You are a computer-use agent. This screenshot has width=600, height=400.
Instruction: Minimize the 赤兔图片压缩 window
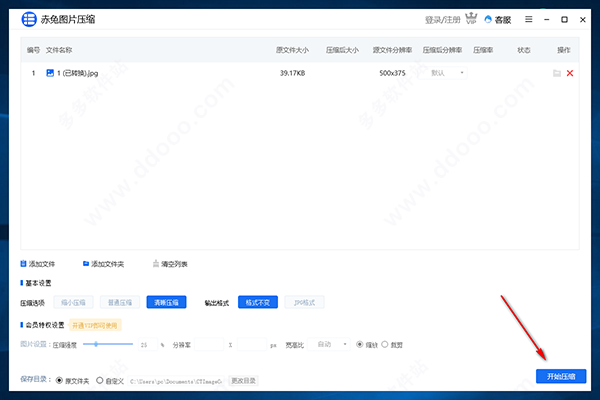(546, 20)
